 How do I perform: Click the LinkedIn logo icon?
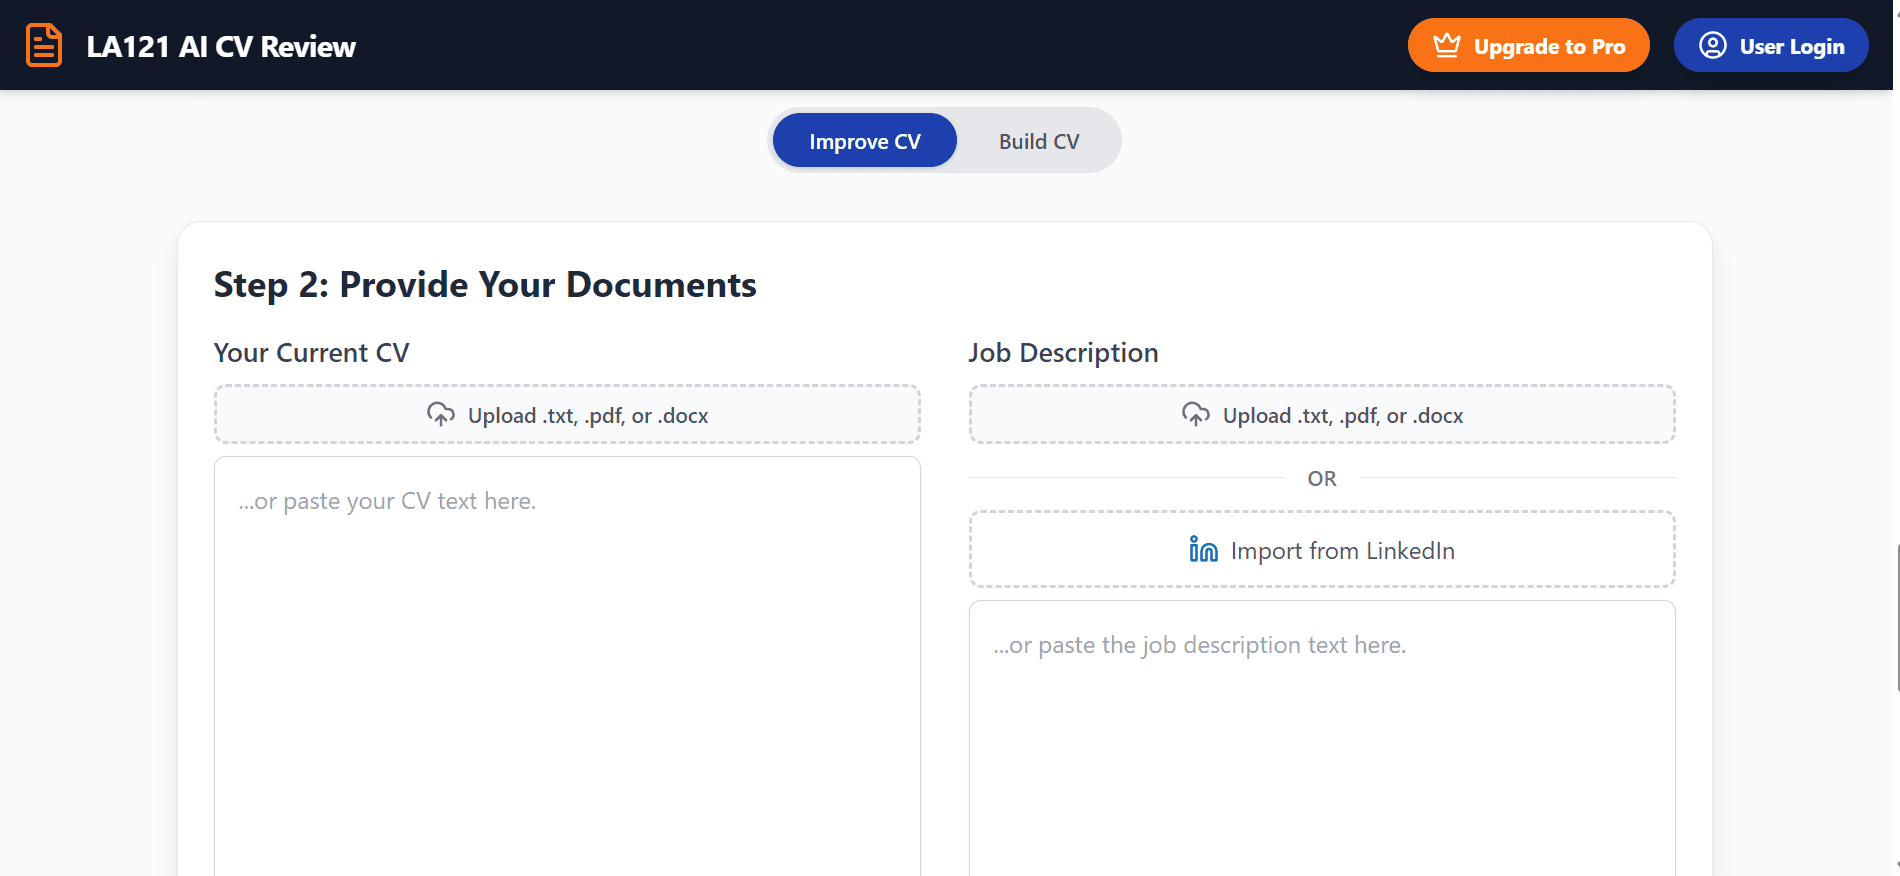(1203, 550)
